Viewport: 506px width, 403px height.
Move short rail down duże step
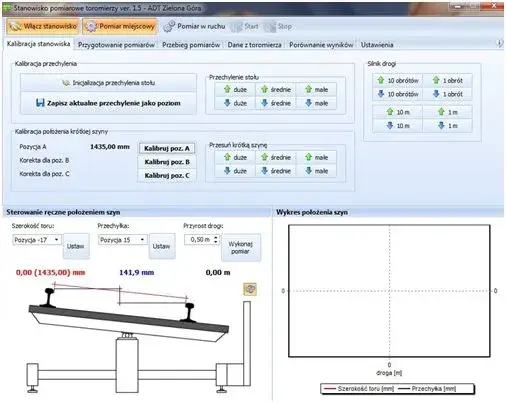[235, 171]
